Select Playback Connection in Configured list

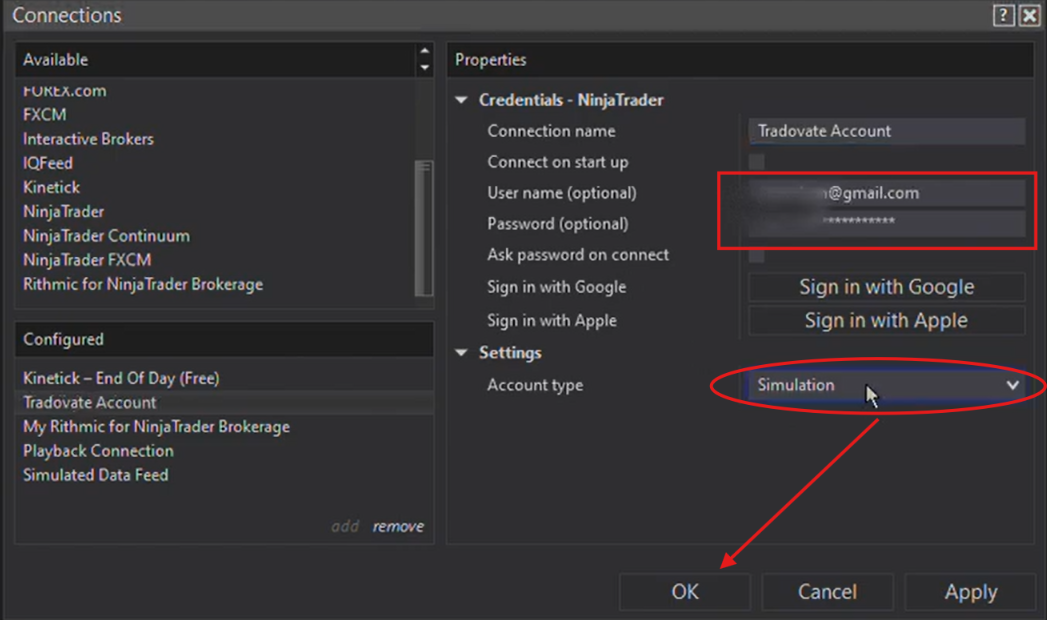pyautogui.click(x=98, y=451)
